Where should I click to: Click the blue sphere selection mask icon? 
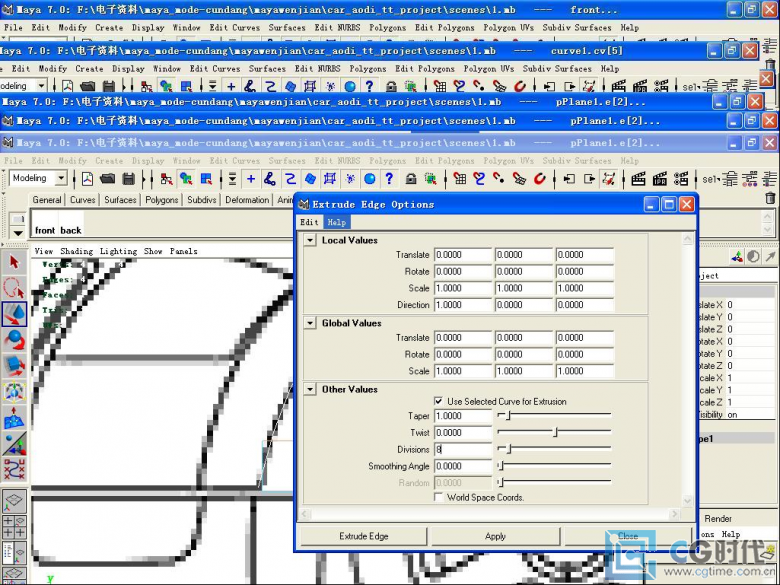370,179
